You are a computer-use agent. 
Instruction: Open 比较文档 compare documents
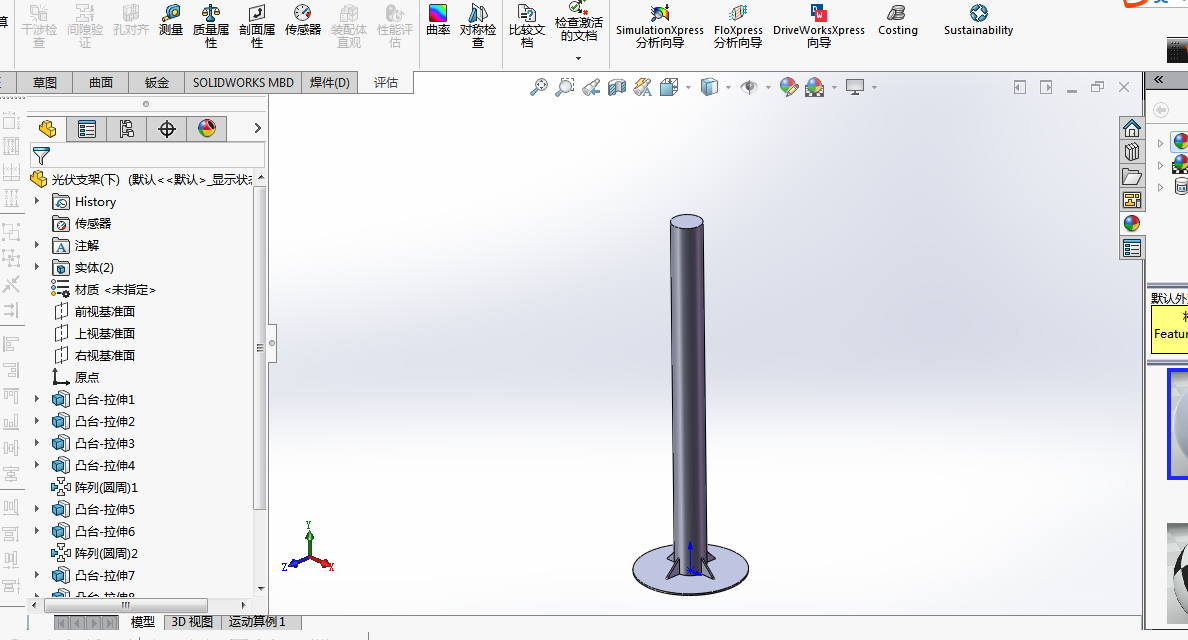pos(527,26)
